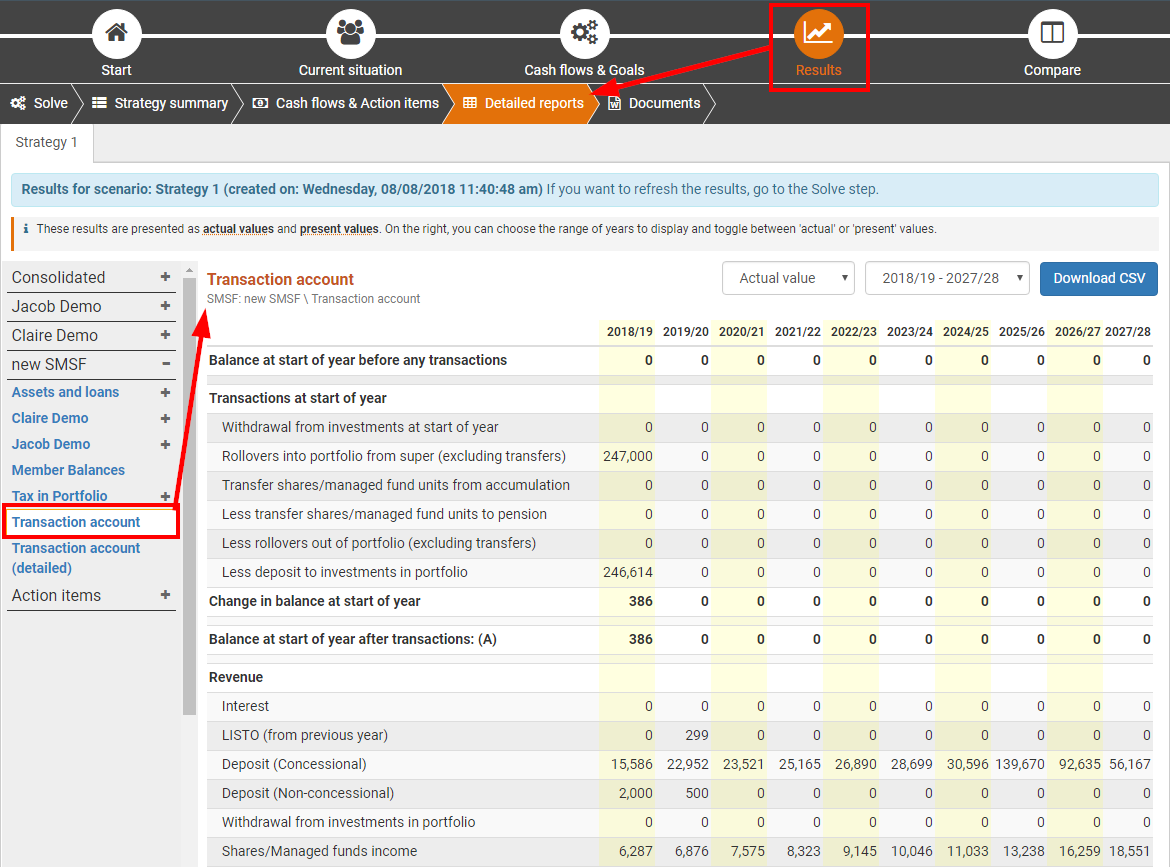Collapse the new SMSF section
Viewport: 1170px width, 867px height.
tap(166, 364)
